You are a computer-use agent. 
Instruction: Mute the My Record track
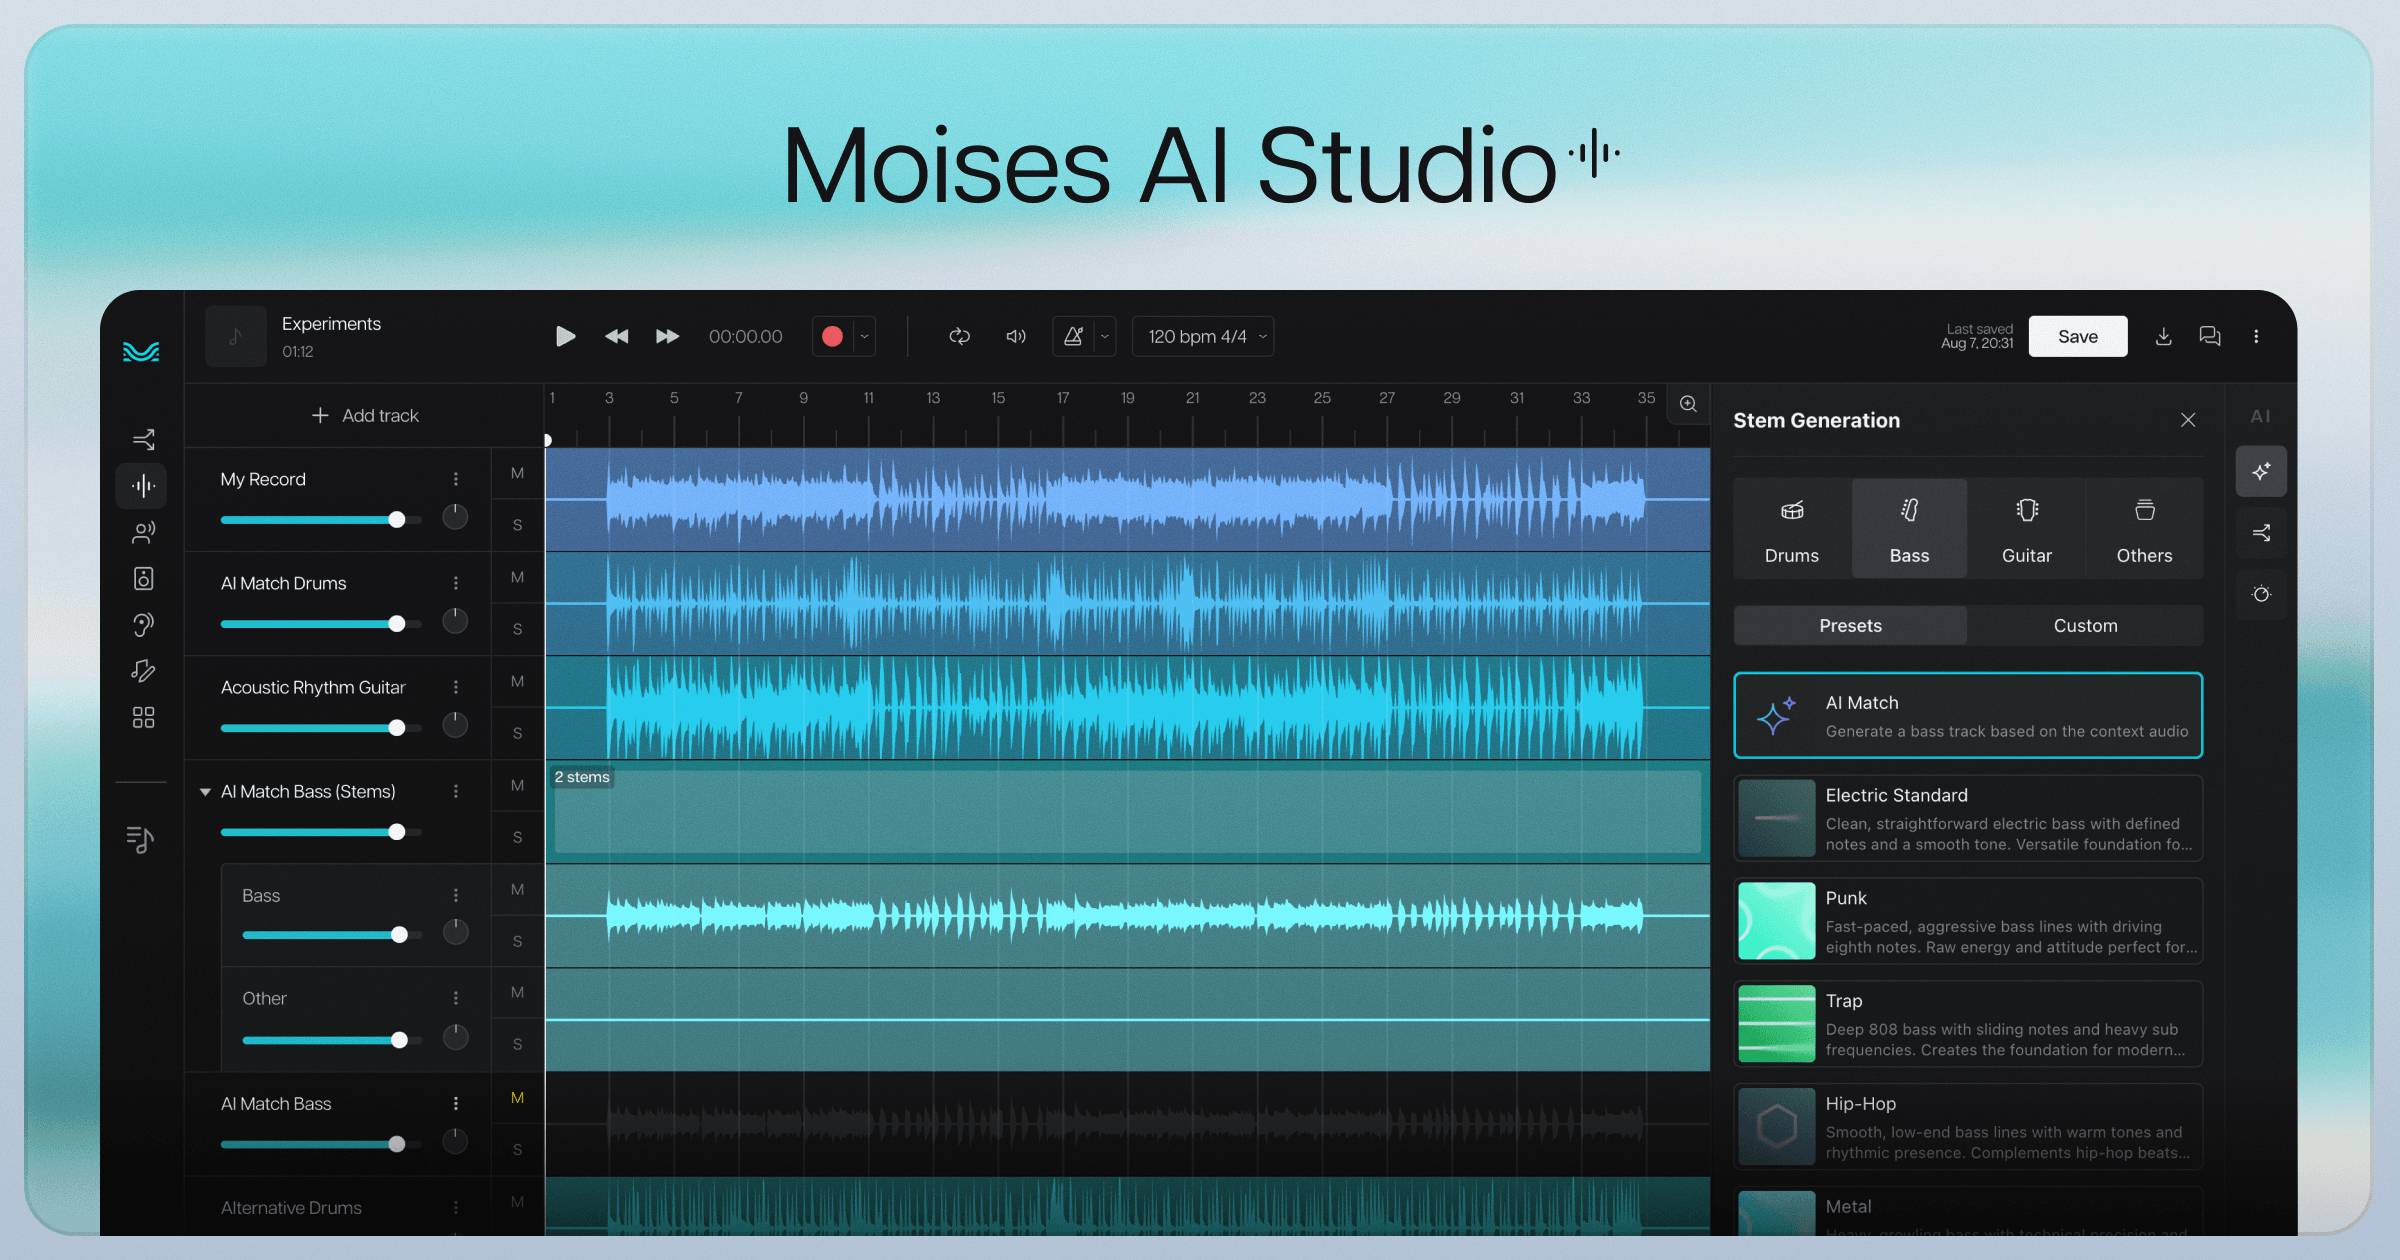pos(517,473)
